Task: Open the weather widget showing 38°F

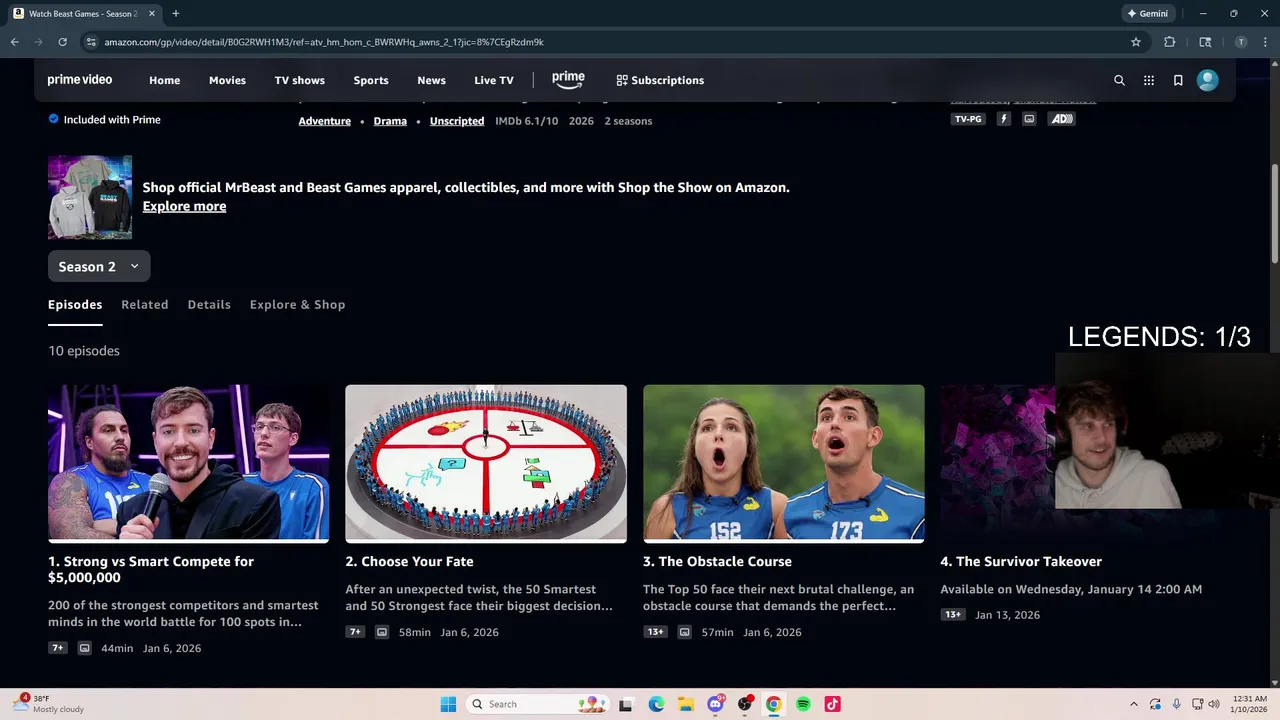Action: [x=48, y=704]
